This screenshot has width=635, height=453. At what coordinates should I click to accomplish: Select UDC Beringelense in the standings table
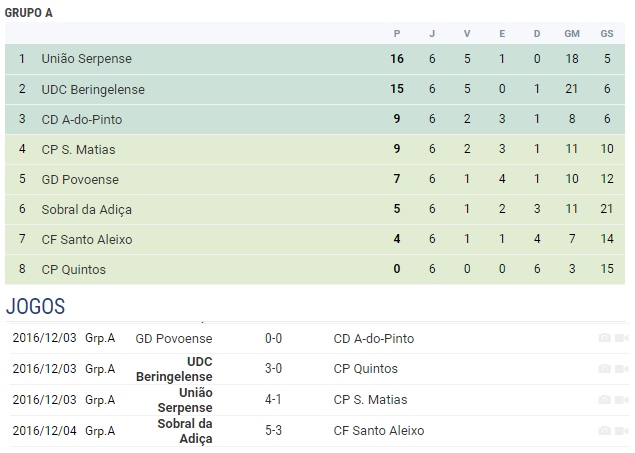pos(93,89)
